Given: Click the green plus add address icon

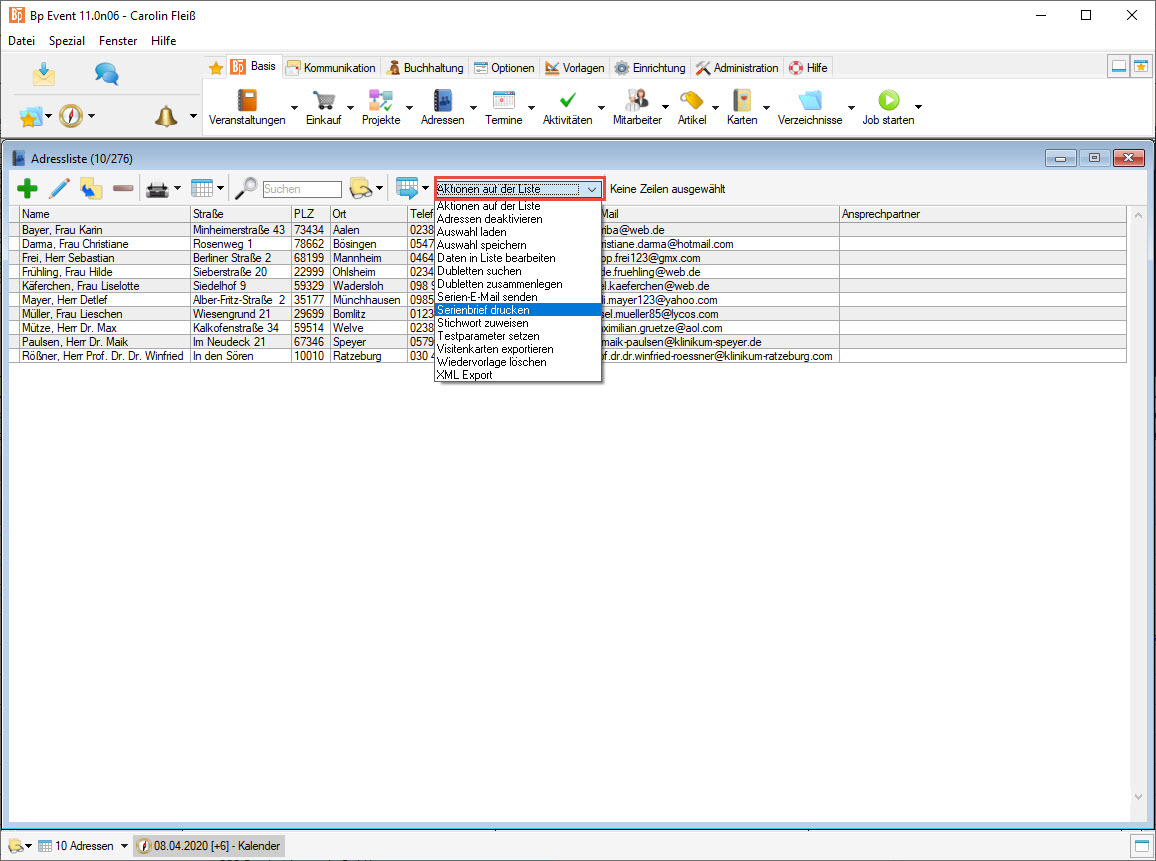Looking at the screenshot, I should (28, 188).
